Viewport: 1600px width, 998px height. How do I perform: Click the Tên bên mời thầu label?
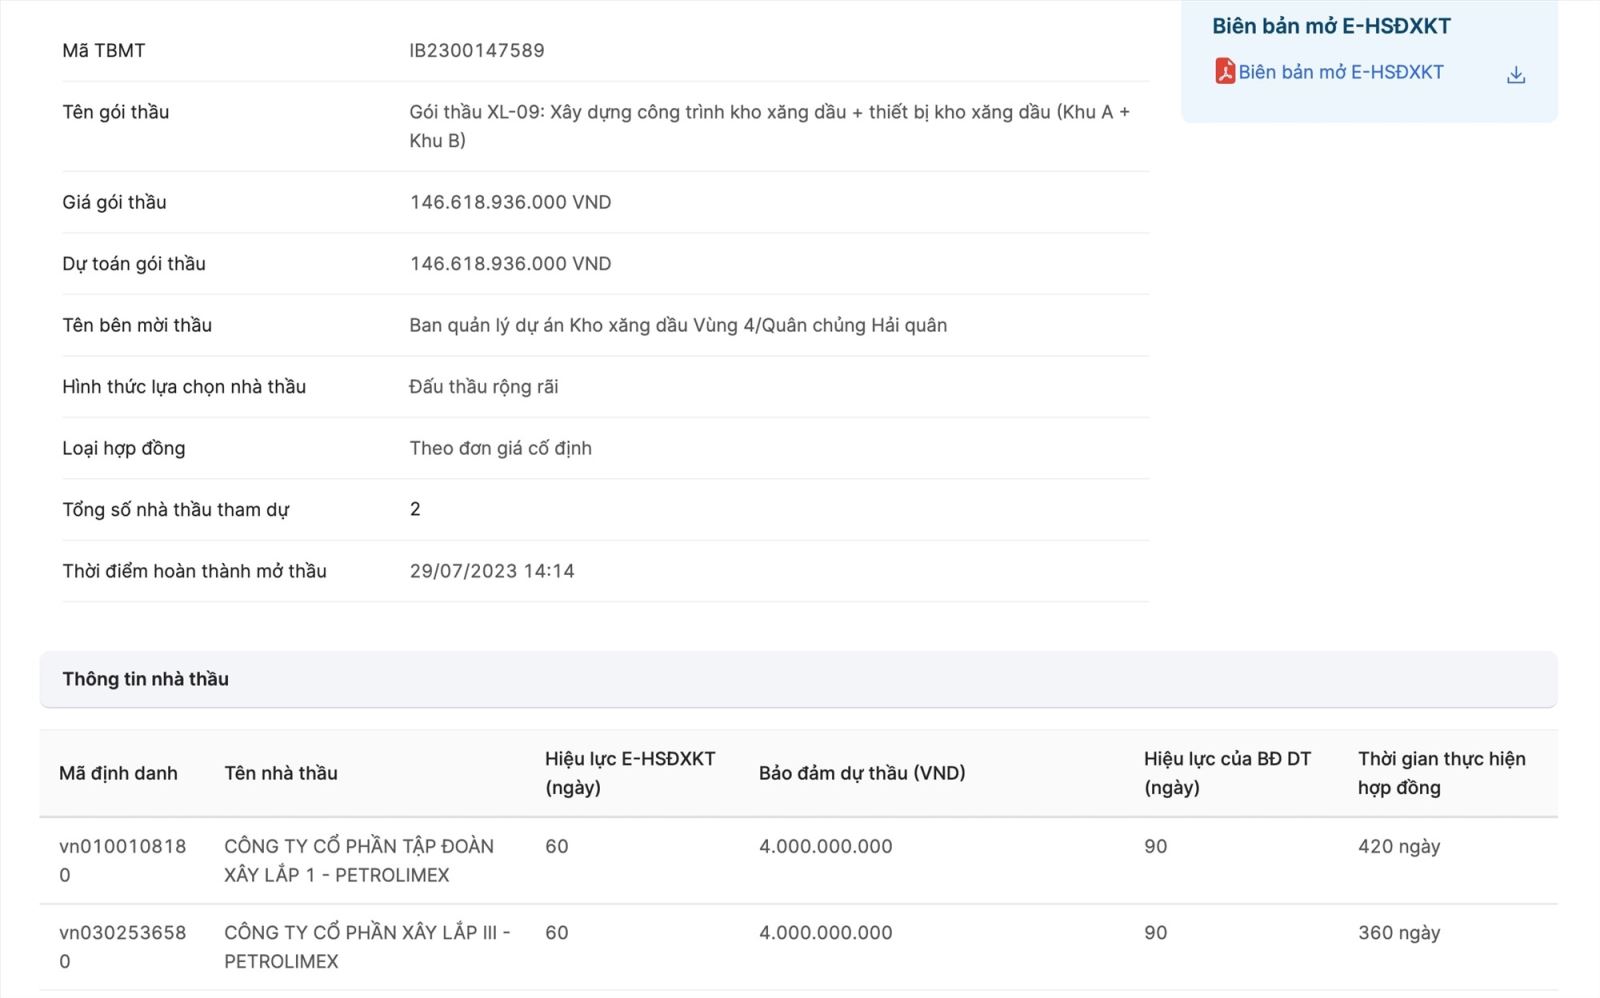(x=137, y=325)
